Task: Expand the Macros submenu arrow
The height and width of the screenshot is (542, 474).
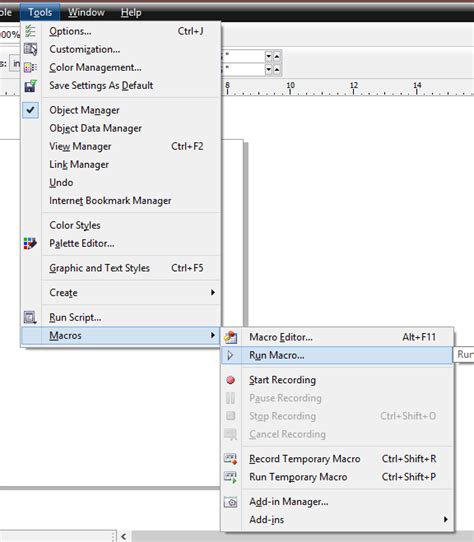Action: [x=213, y=335]
